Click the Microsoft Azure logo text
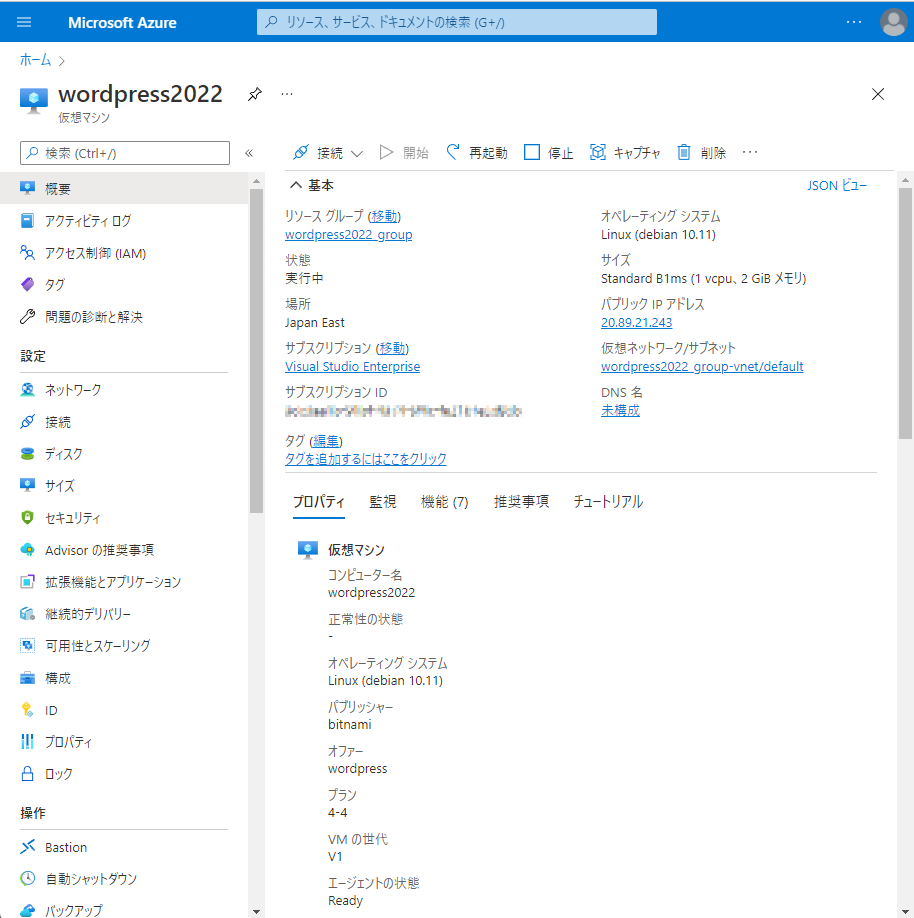This screenshot has width=914, height=918. point(122,22)
